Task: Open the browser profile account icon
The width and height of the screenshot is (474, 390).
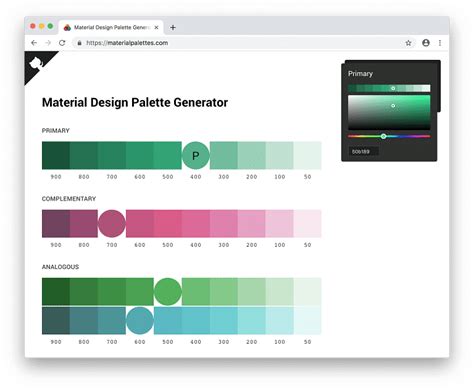Action: pyautogui.click(x=426, y=43)
